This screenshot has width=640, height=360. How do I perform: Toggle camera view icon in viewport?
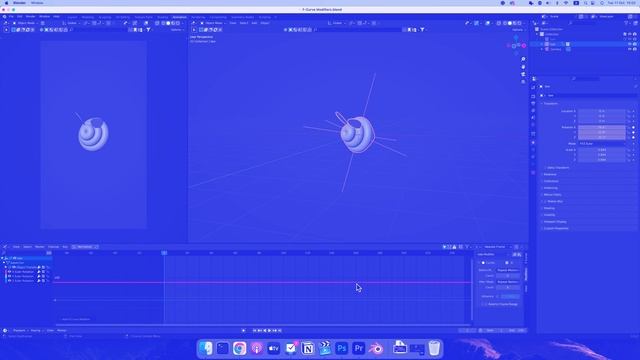[x=523, y=74]
